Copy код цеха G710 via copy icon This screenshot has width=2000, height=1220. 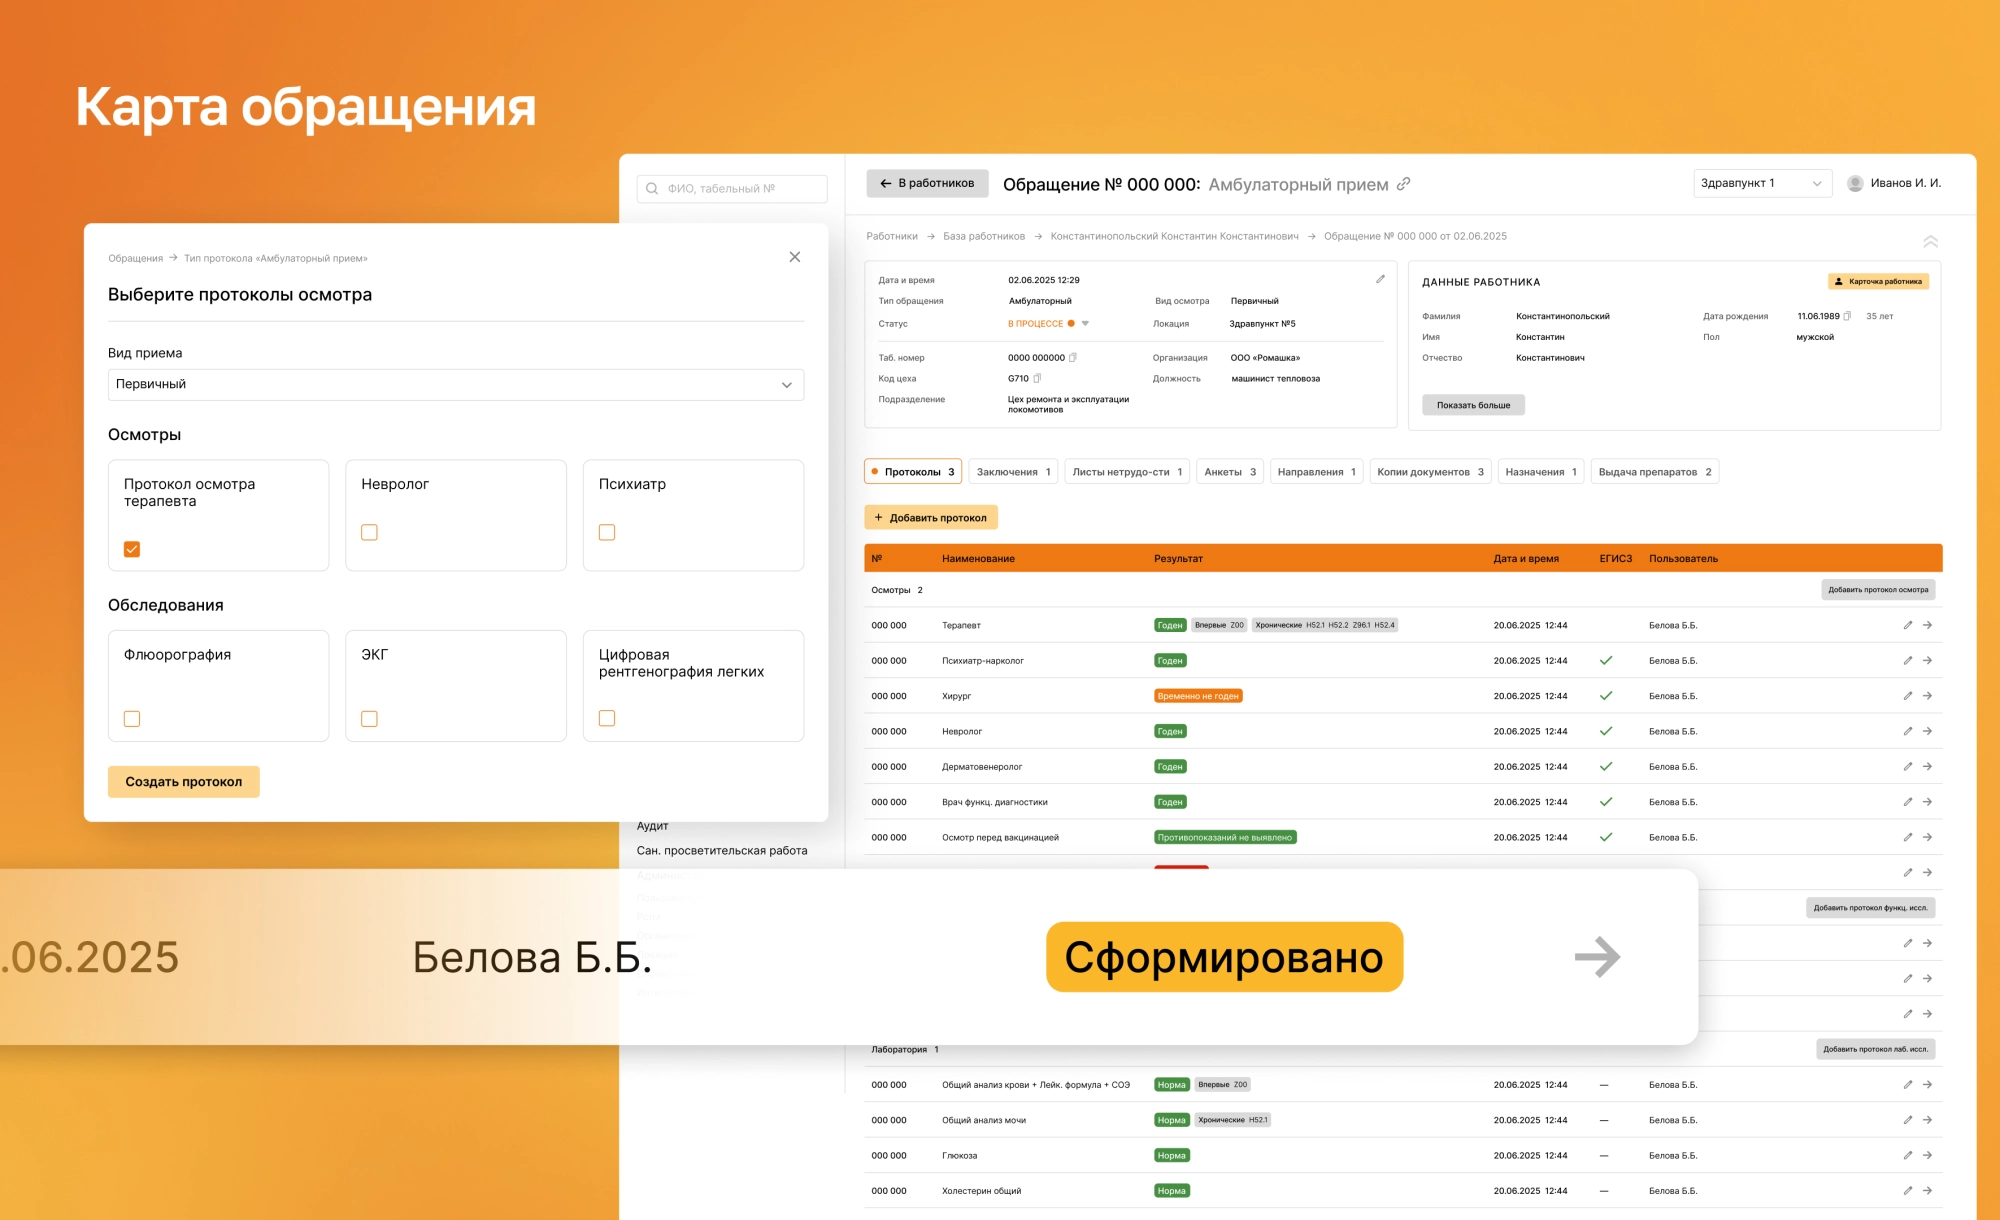point(1037,378)
